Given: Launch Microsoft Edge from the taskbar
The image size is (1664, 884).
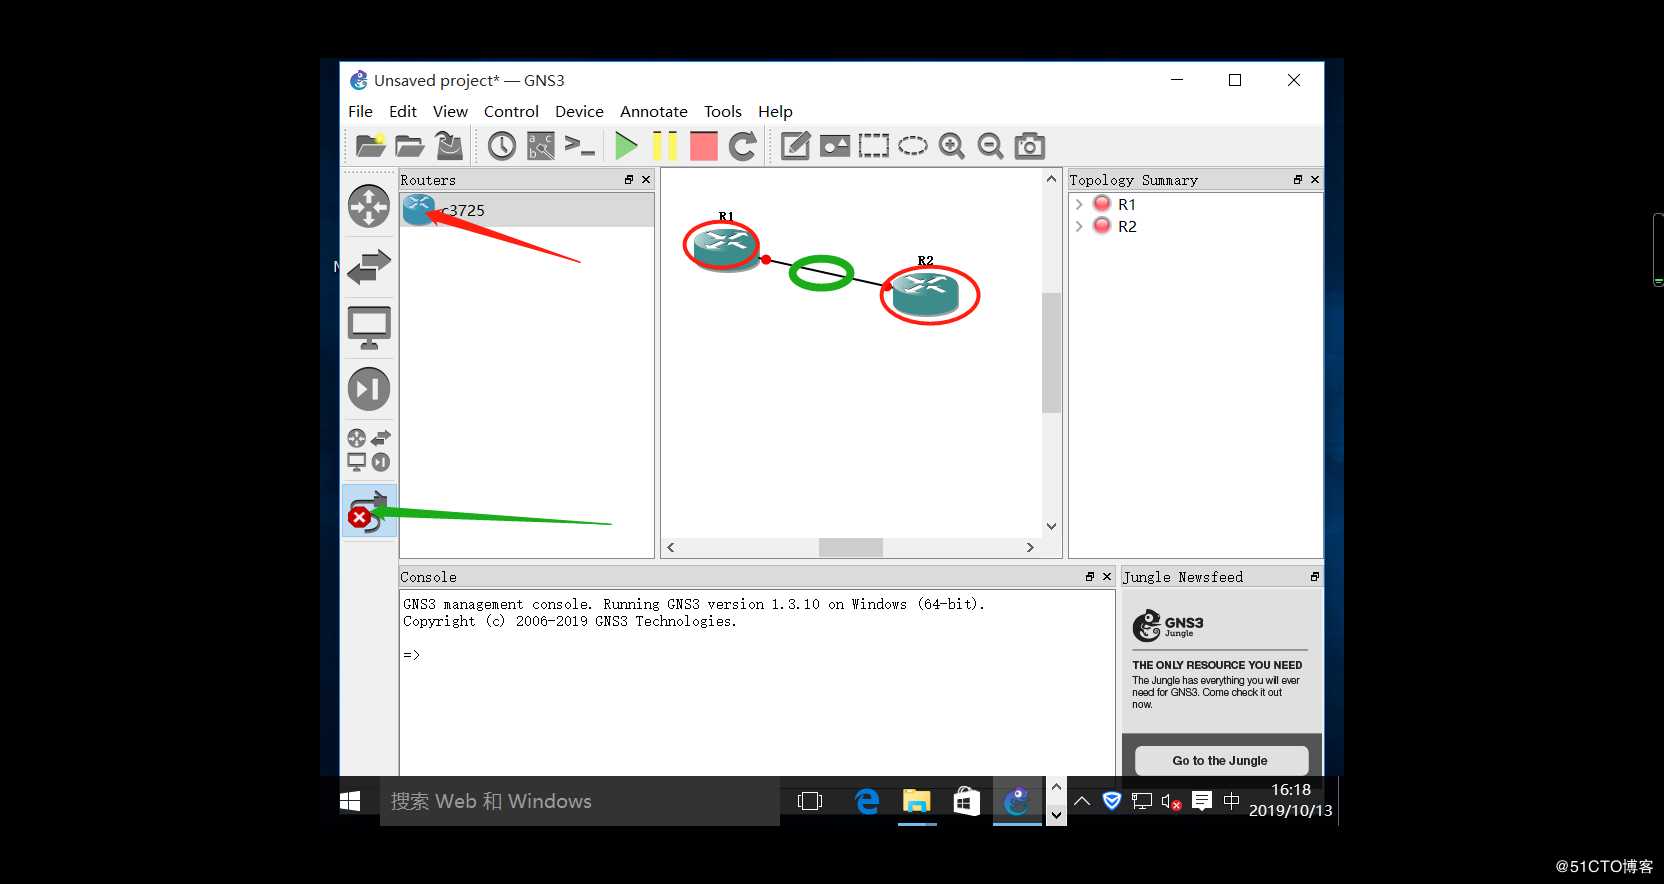Looking at the screenshot, I should pos(867,801).
